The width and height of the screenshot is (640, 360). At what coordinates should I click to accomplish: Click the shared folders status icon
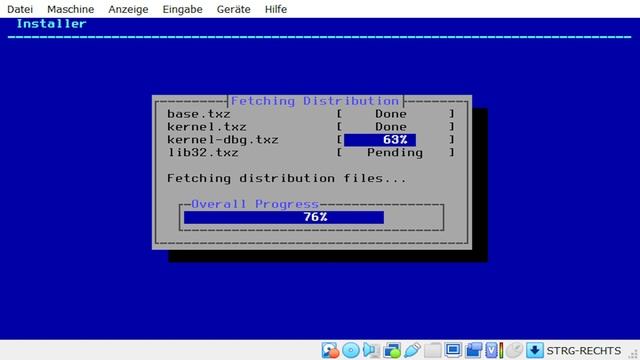[432, 350]
